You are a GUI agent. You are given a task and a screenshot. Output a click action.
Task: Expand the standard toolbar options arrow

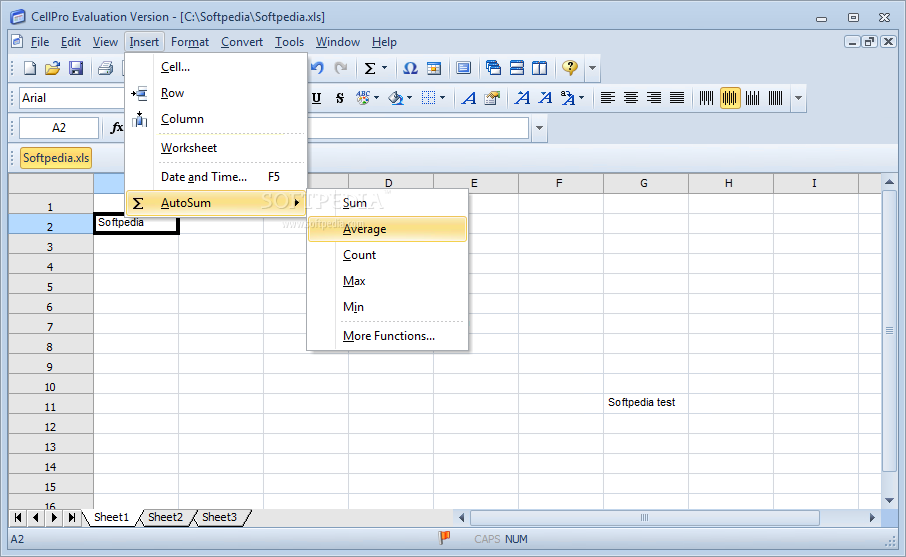592,68
